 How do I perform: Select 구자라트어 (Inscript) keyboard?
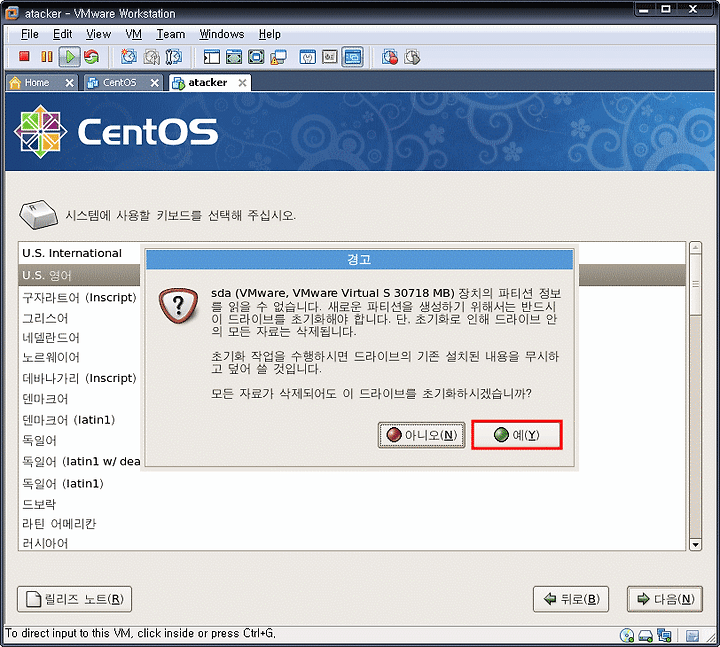(x=79, y=297)
